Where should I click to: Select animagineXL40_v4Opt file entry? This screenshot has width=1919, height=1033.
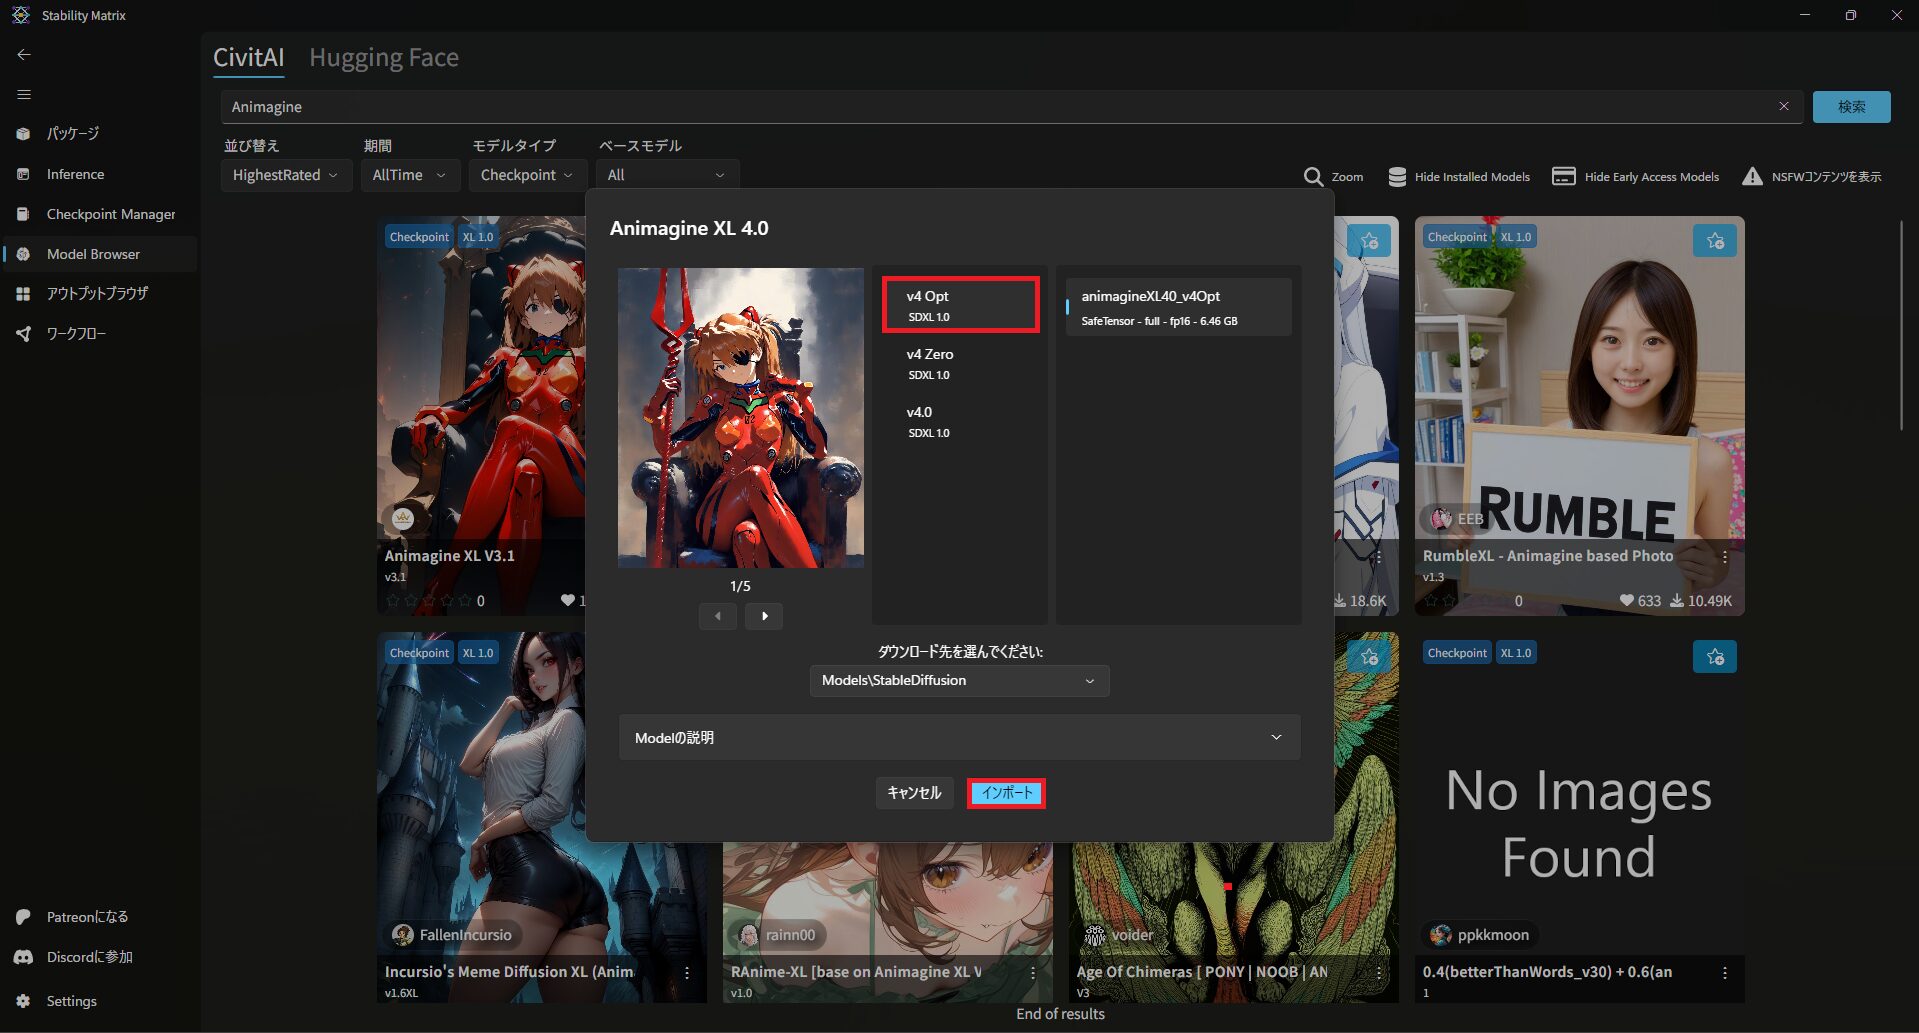[x=1178, y=307]
